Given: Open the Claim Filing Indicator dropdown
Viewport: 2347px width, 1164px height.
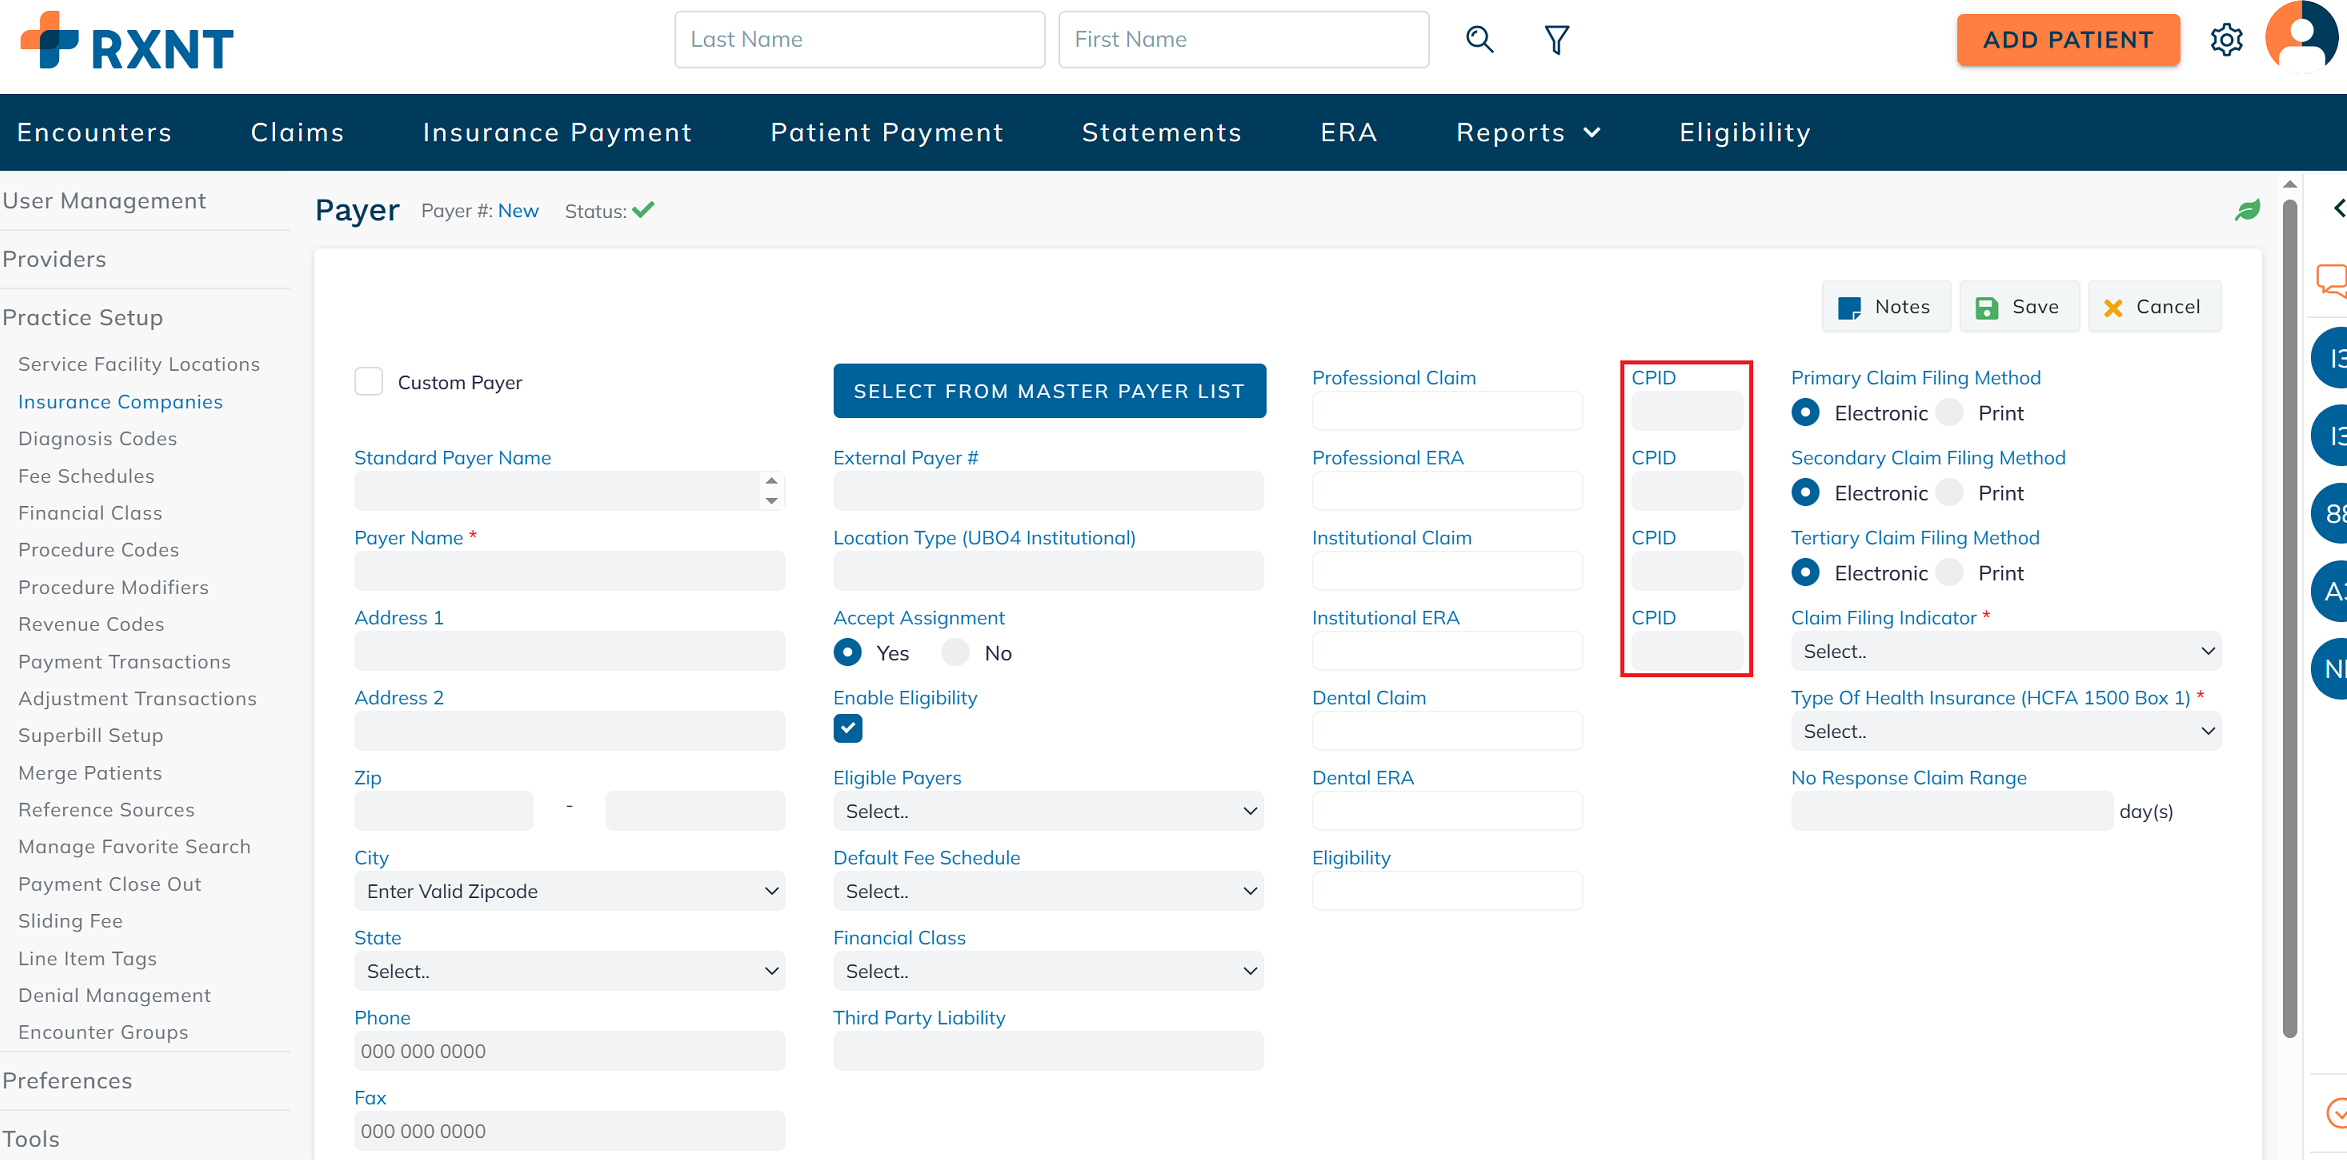Looking at the screenshot, I should pyautogui.click(x=2005, y=651).
